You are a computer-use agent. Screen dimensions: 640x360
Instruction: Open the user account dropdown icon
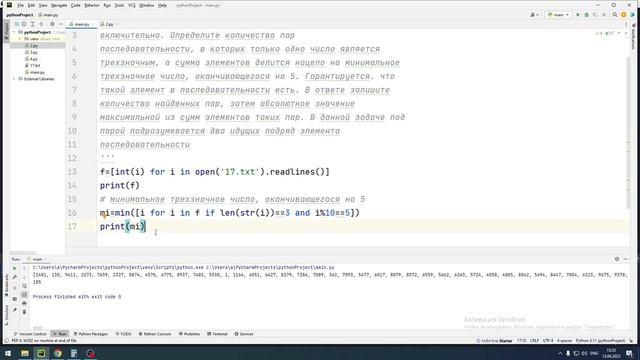(x=534, y=15)
